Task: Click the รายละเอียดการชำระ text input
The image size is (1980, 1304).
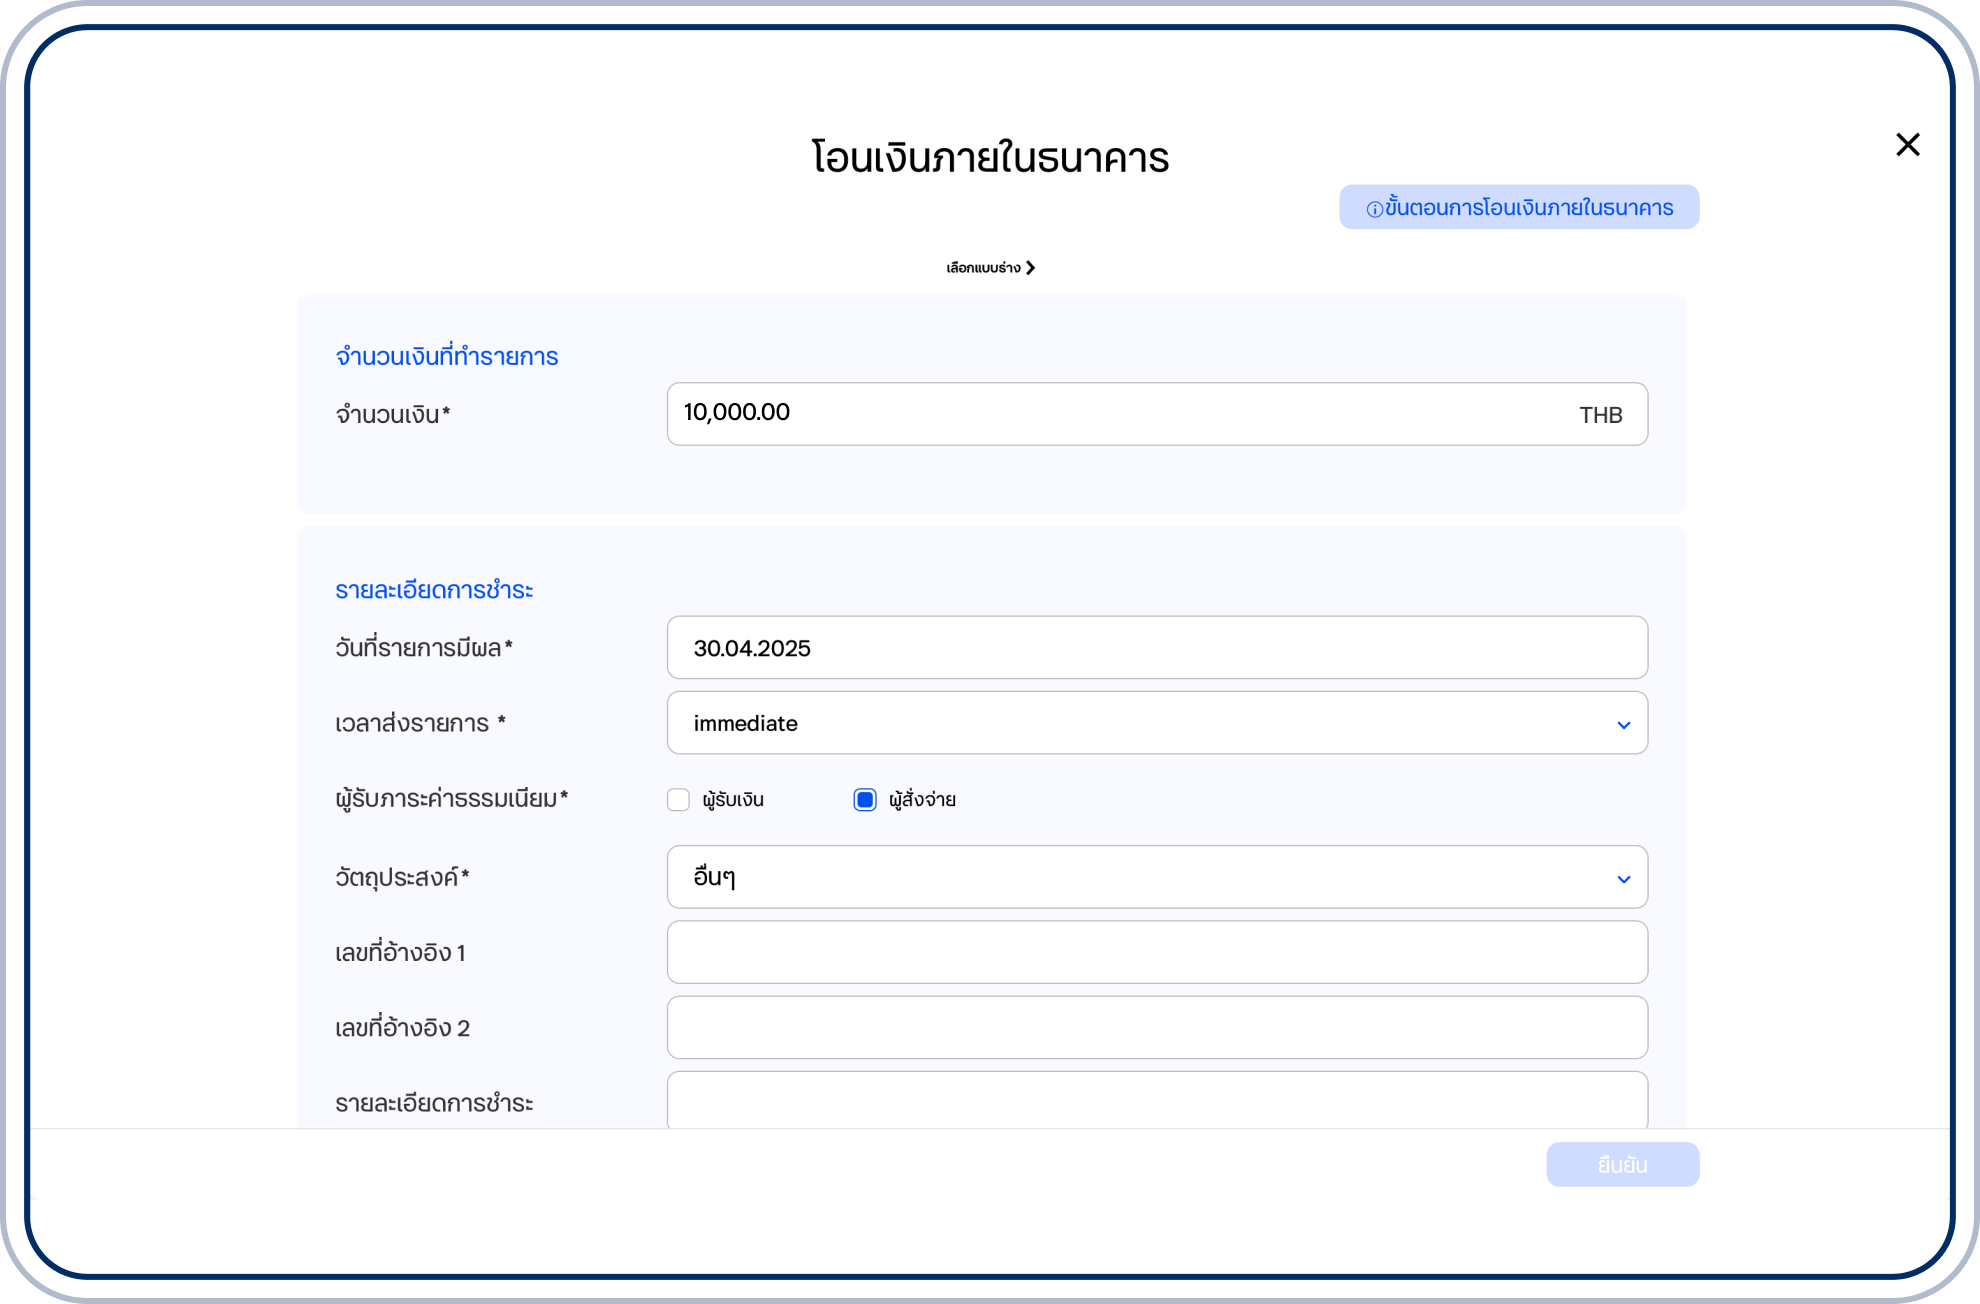Action: pyautogui.click(x=1155, y=1100)
